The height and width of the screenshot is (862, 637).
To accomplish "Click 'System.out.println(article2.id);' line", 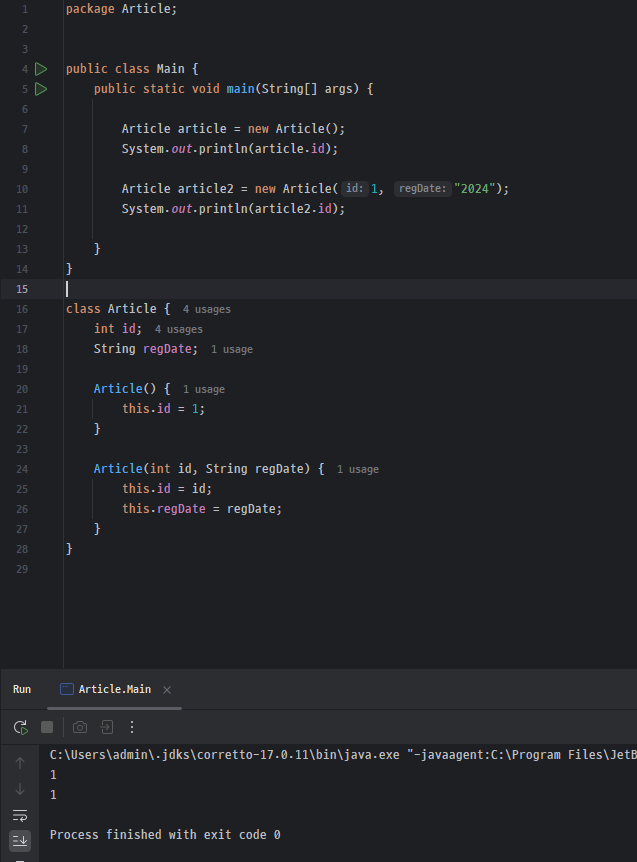I will pyautogui.click(x=233, y=209).
